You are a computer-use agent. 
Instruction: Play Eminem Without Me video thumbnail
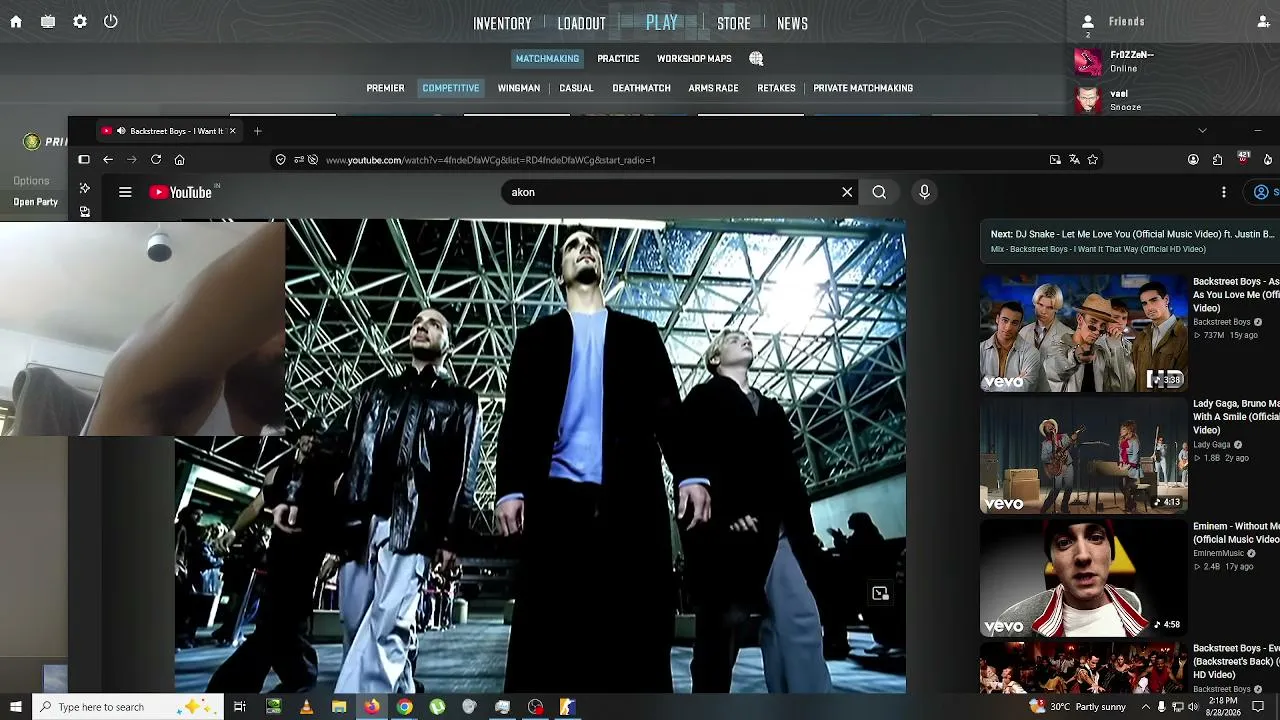(1083, 578)
